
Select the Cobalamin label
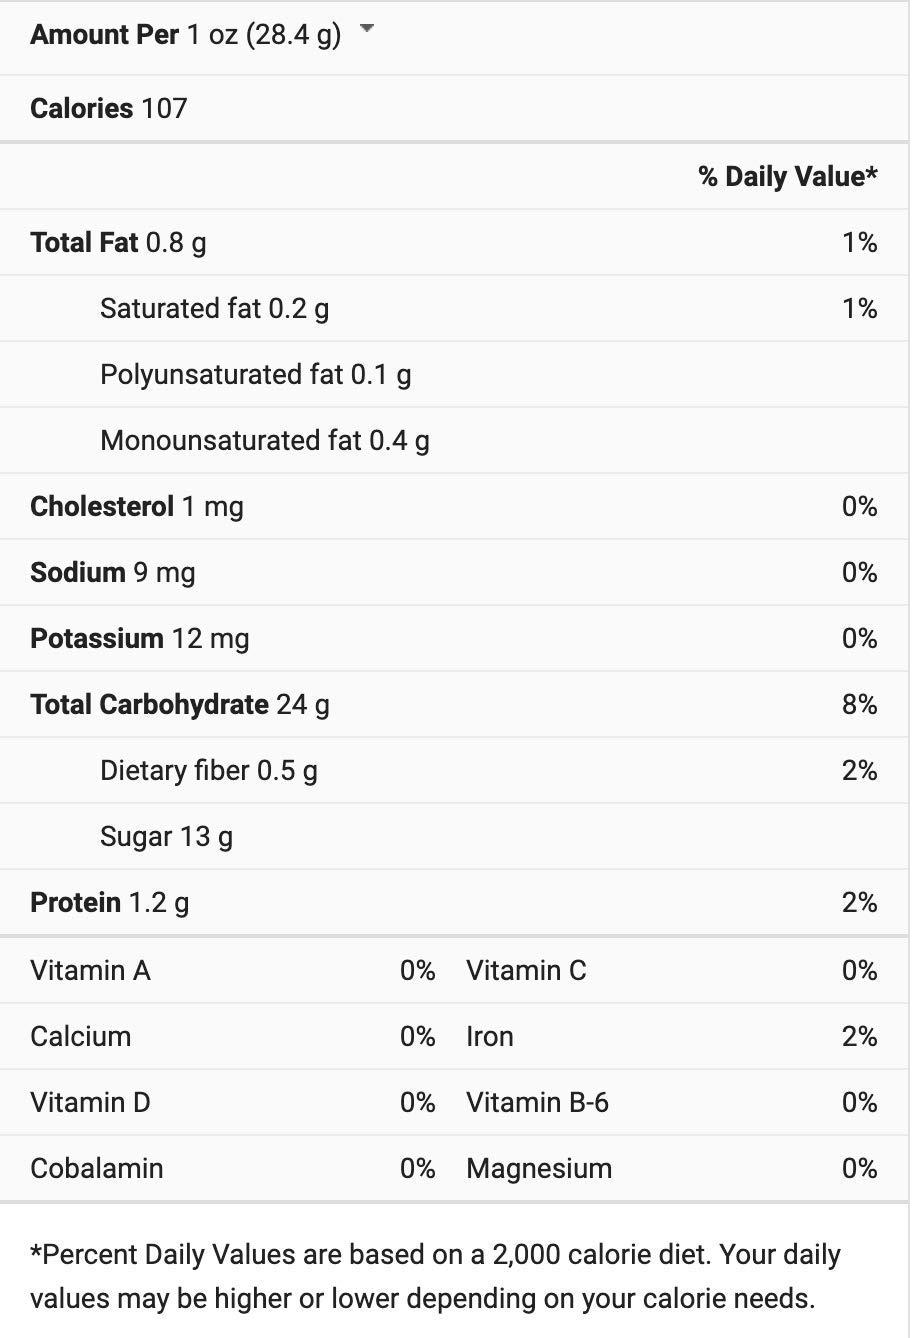(x=97, y=1169)
